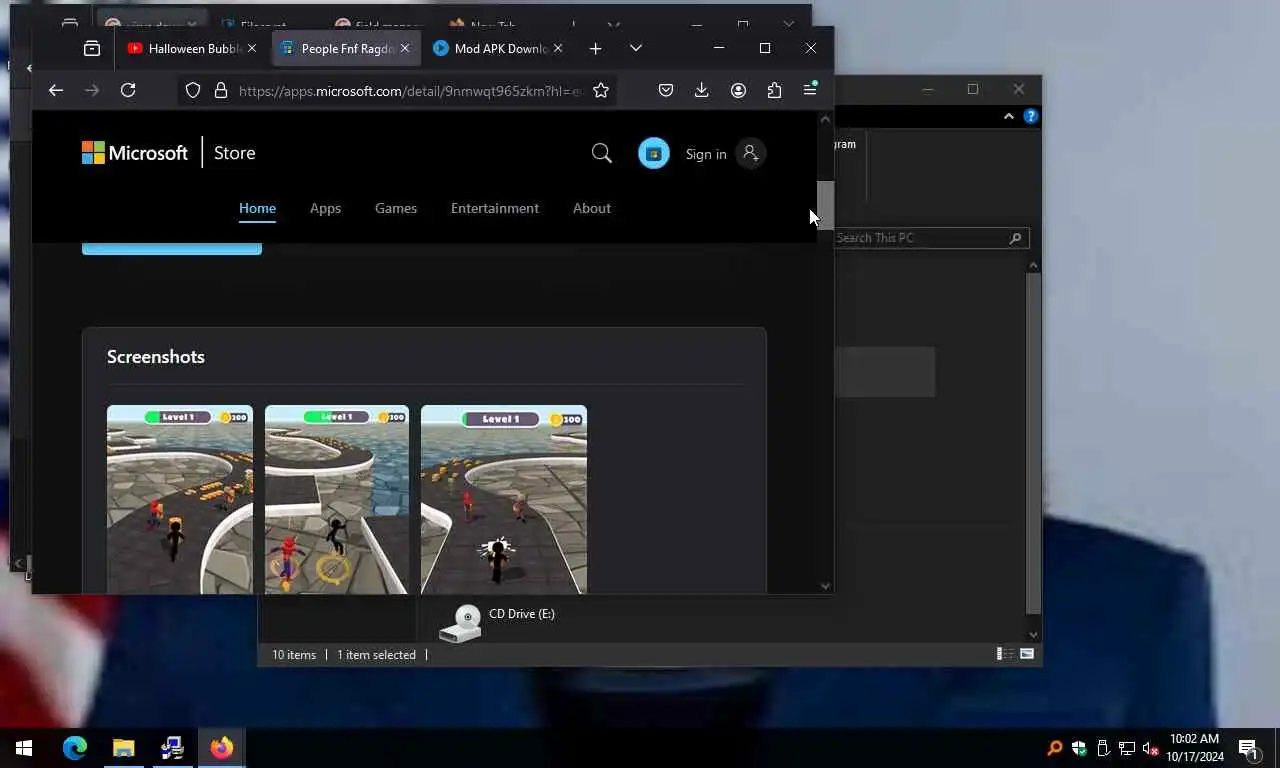Click the muted volume tray icon
The height and width of the screenshot is (768, 1280).
pyautogui.click(x=1151, y=748)
